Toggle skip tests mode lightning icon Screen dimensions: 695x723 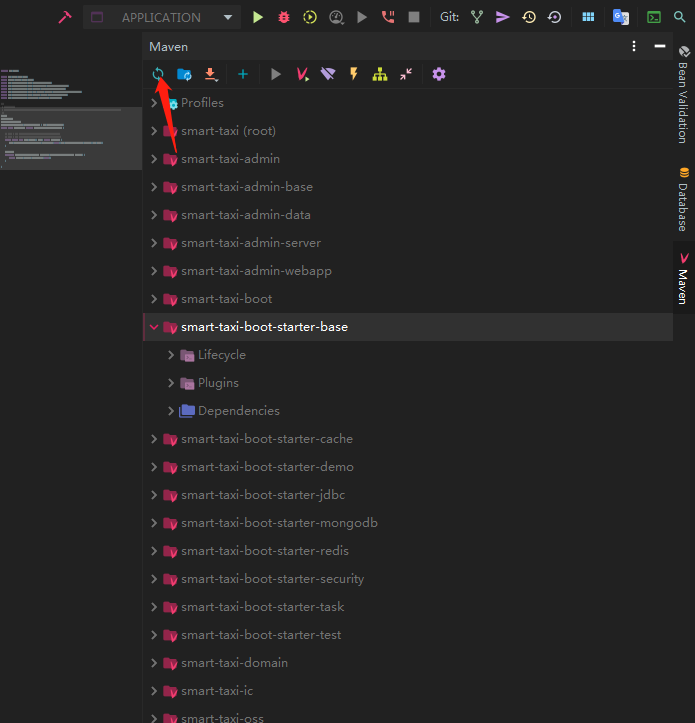click(x=354, y=74)
